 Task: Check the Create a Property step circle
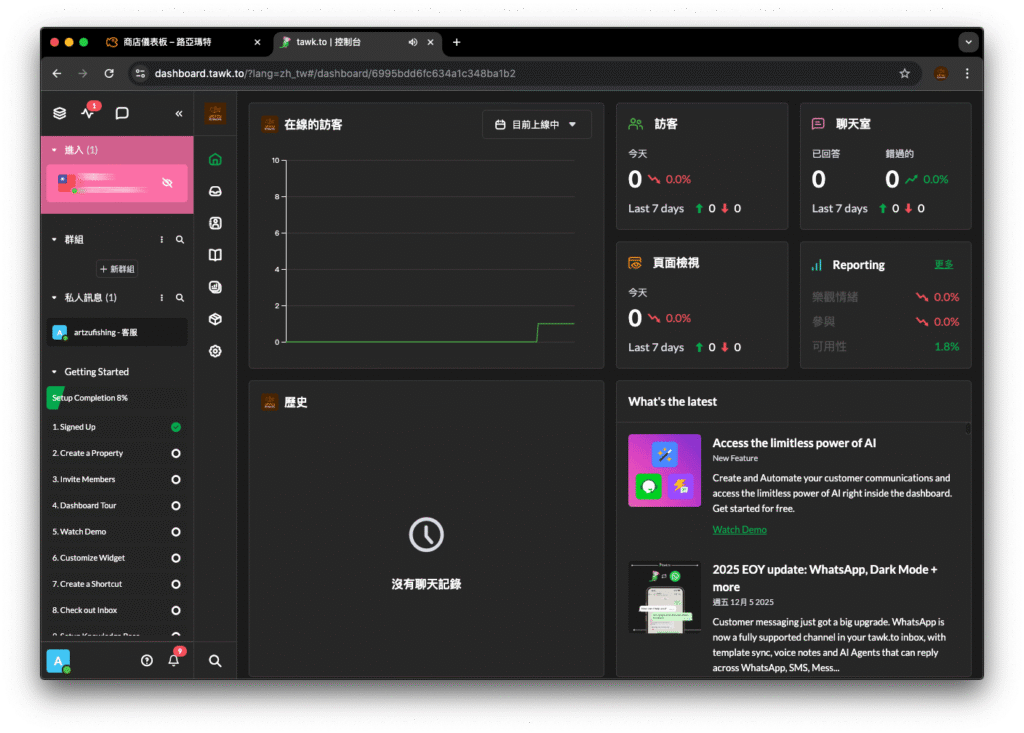tap(176, 453)
